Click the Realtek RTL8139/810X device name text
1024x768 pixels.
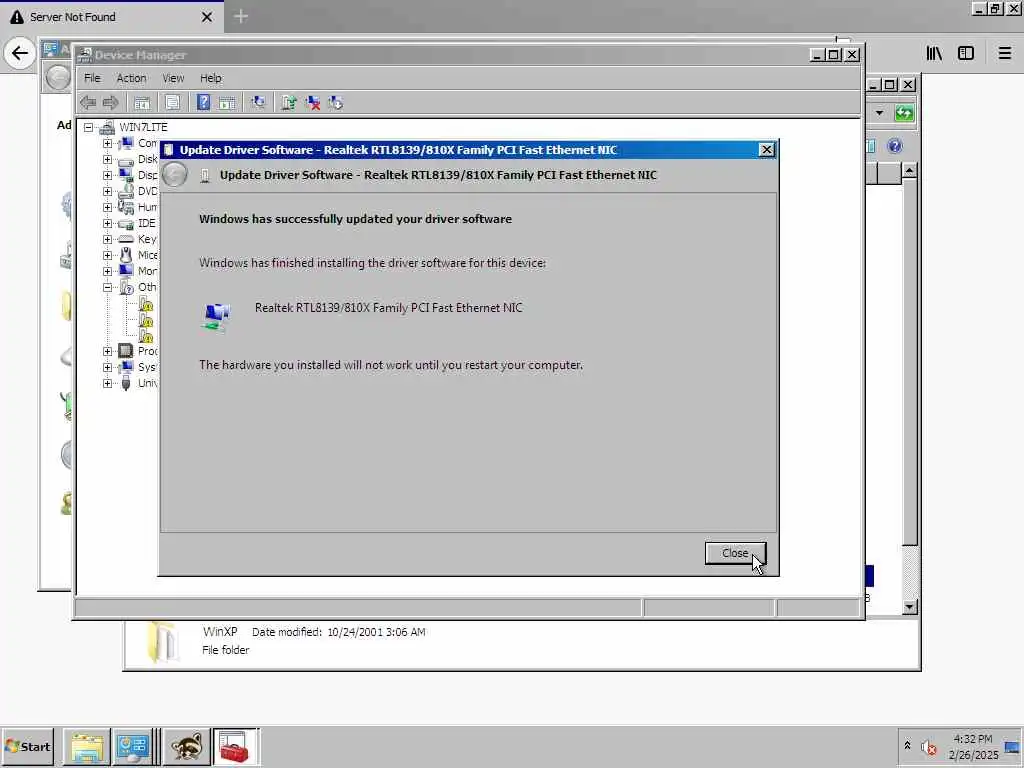click(389, 308)
